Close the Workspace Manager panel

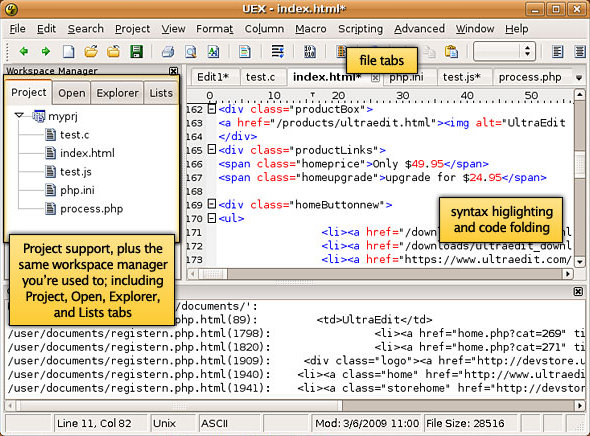(173, 71)
